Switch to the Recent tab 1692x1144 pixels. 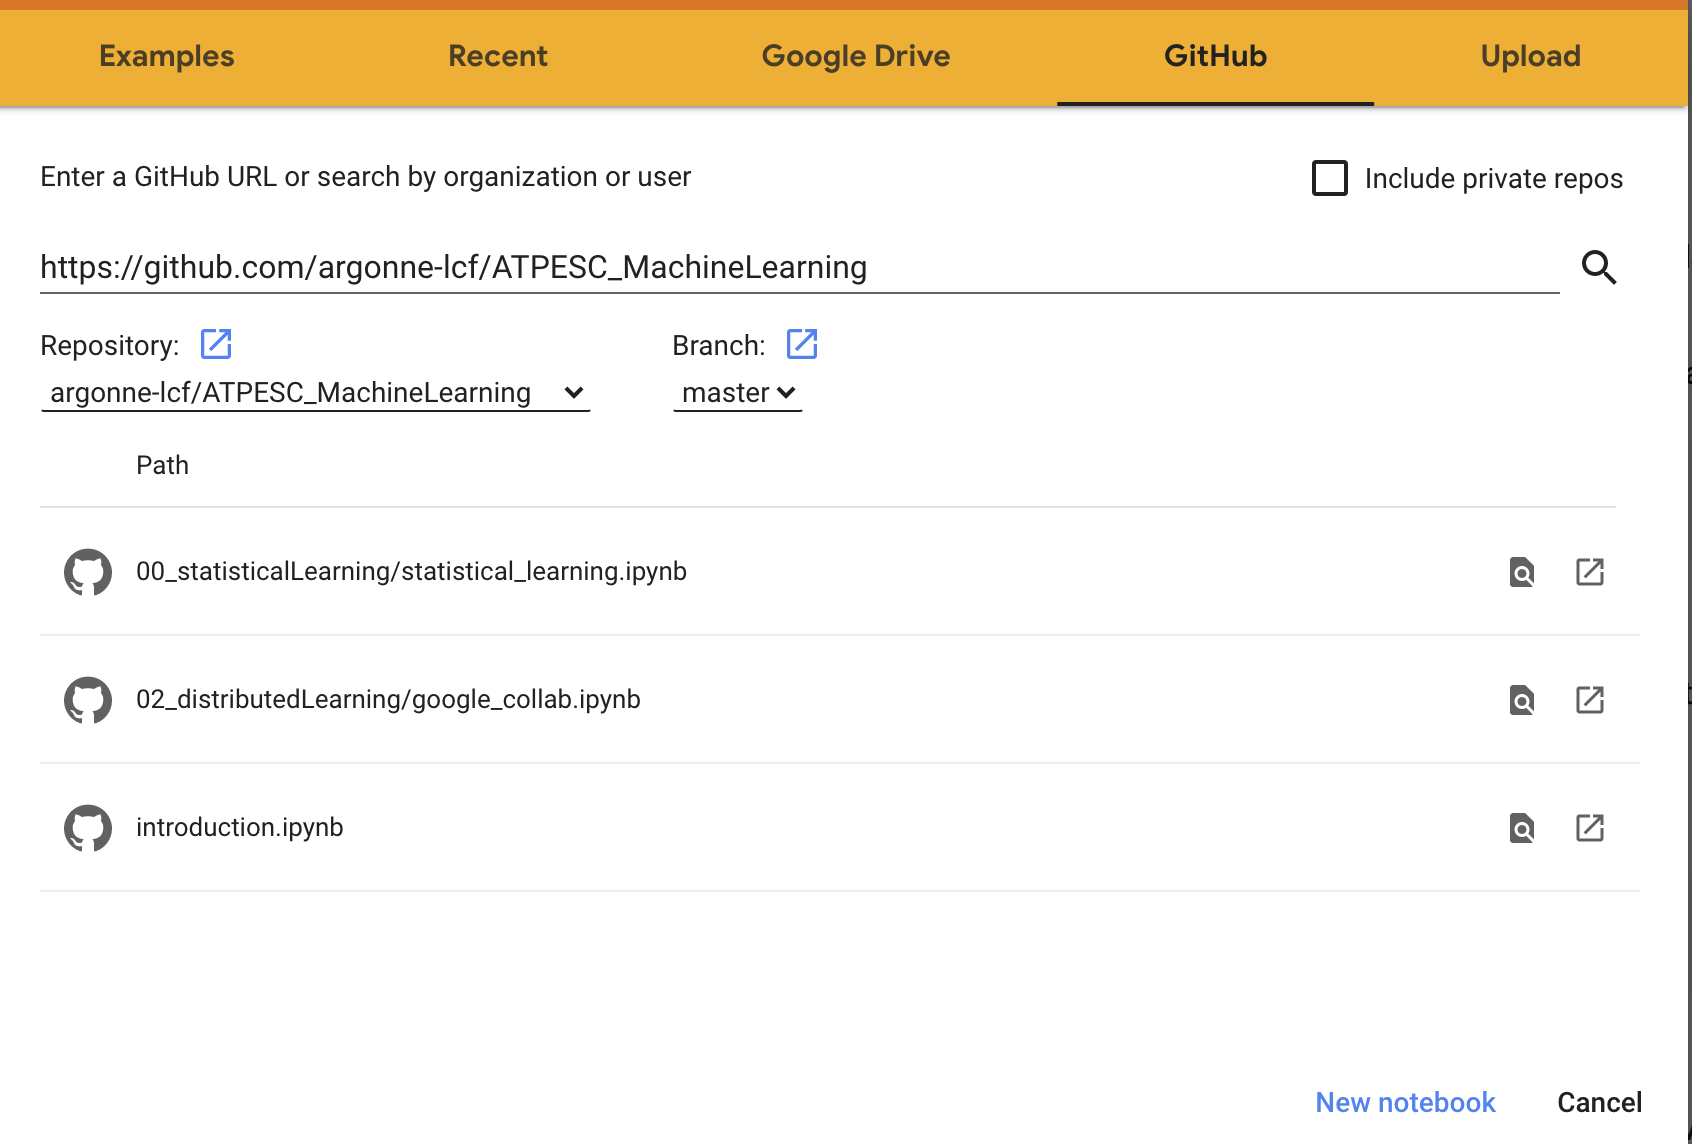click(x=498, y=56)
